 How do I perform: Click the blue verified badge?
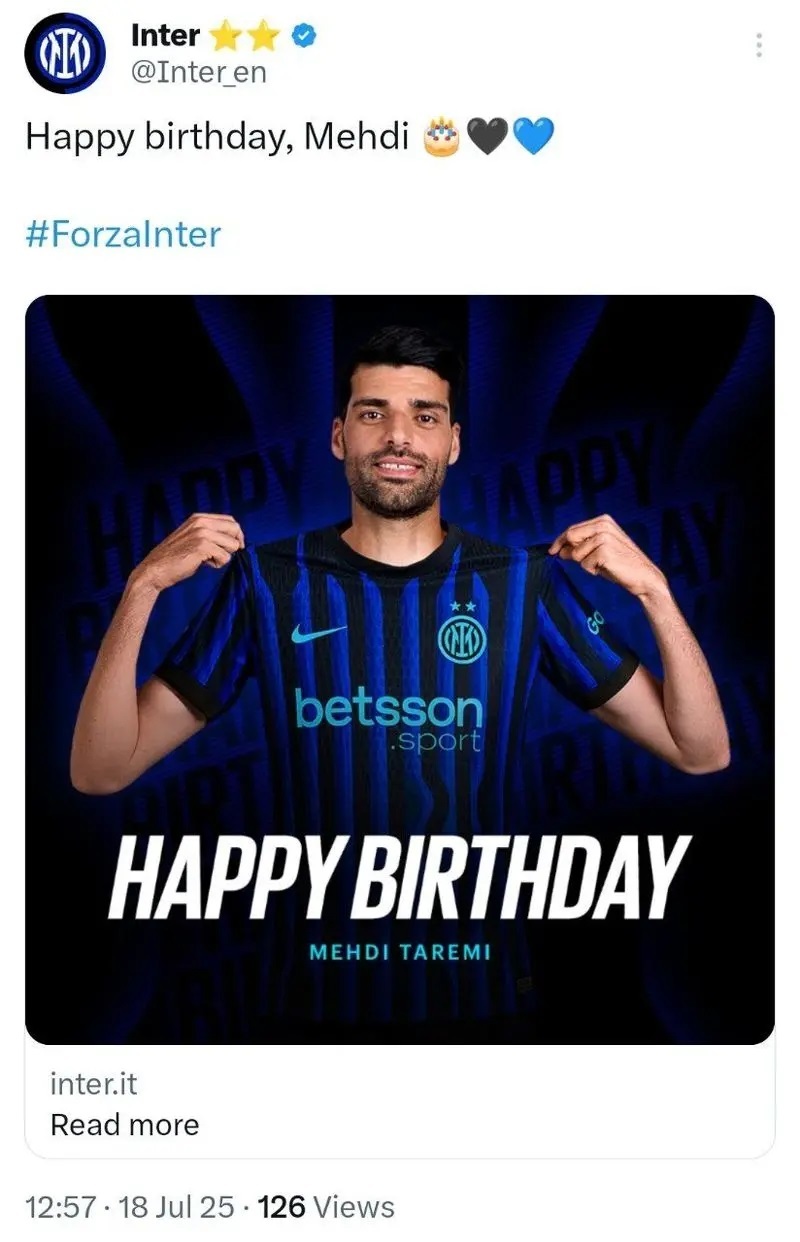tap(305, 37)
